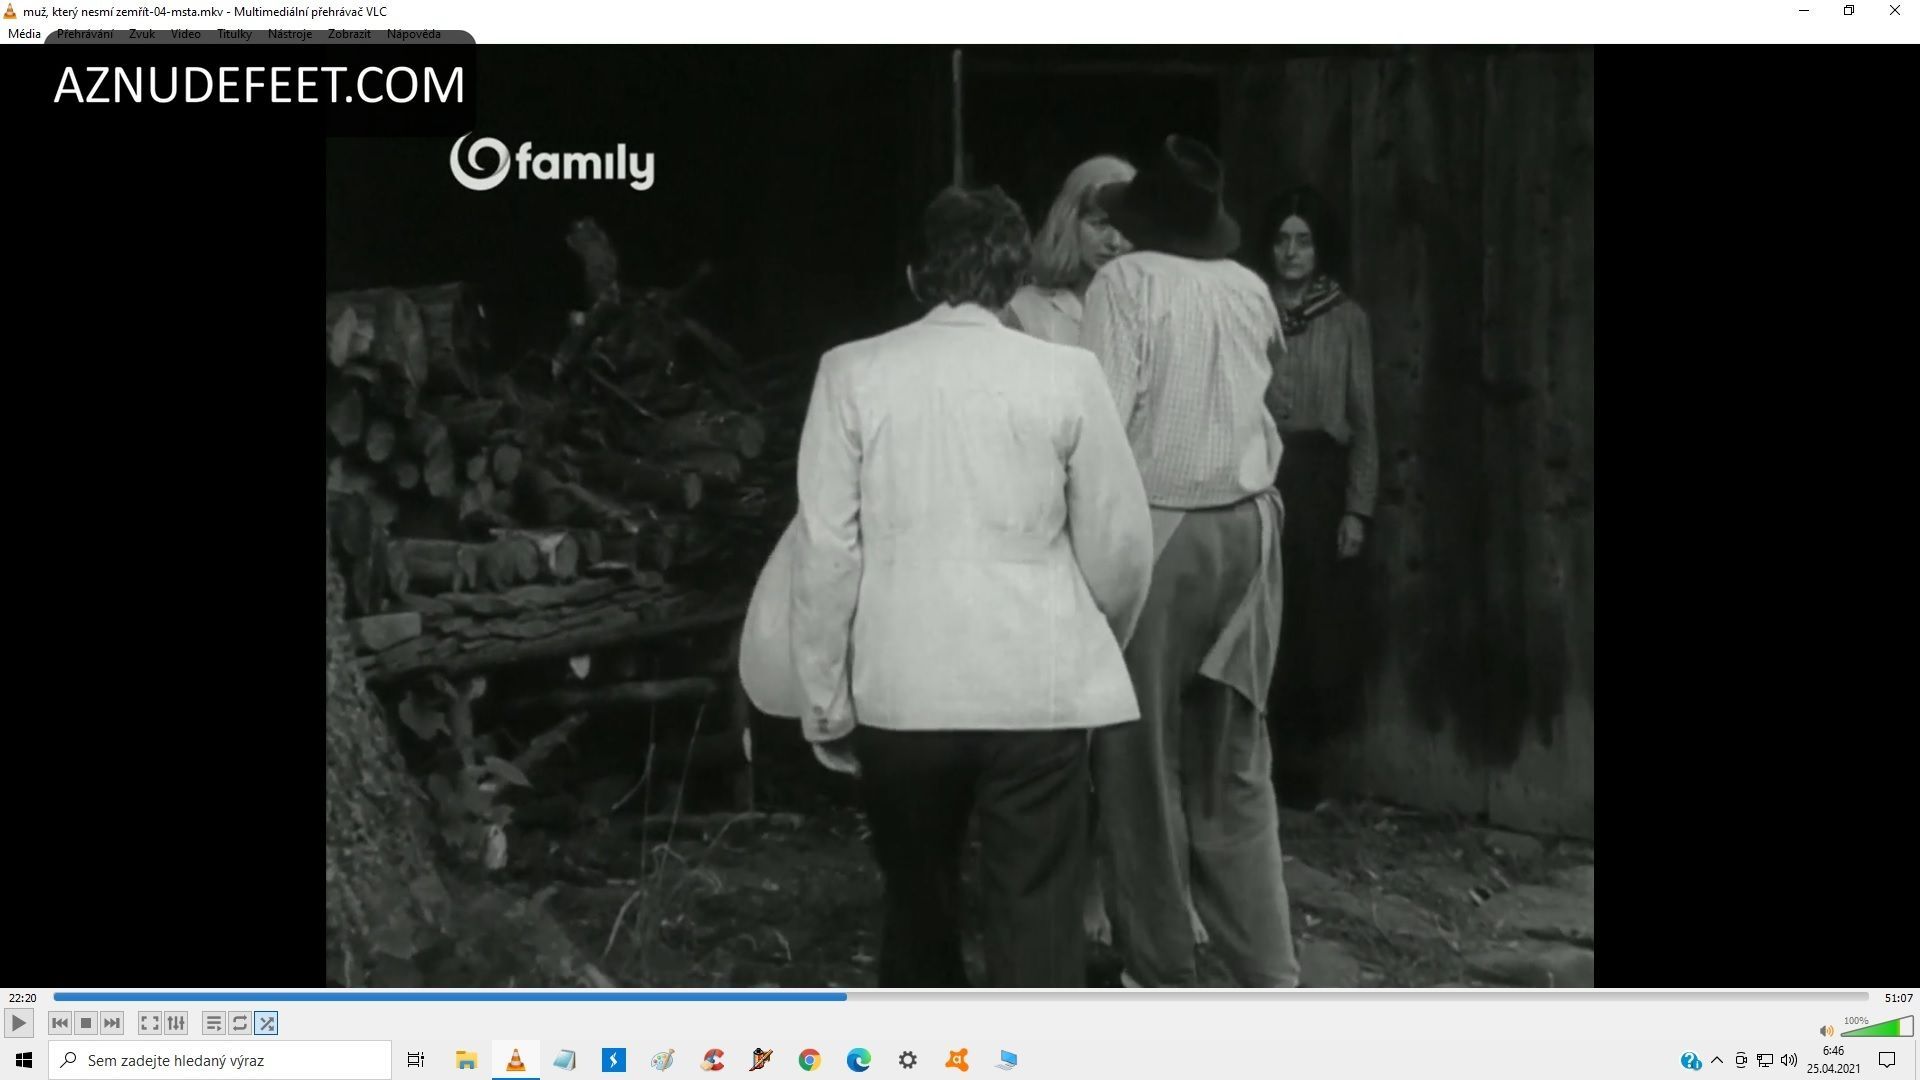Seek within the video progress bar
This screenshot has height=1080, width=1920.
click(960, 997)
